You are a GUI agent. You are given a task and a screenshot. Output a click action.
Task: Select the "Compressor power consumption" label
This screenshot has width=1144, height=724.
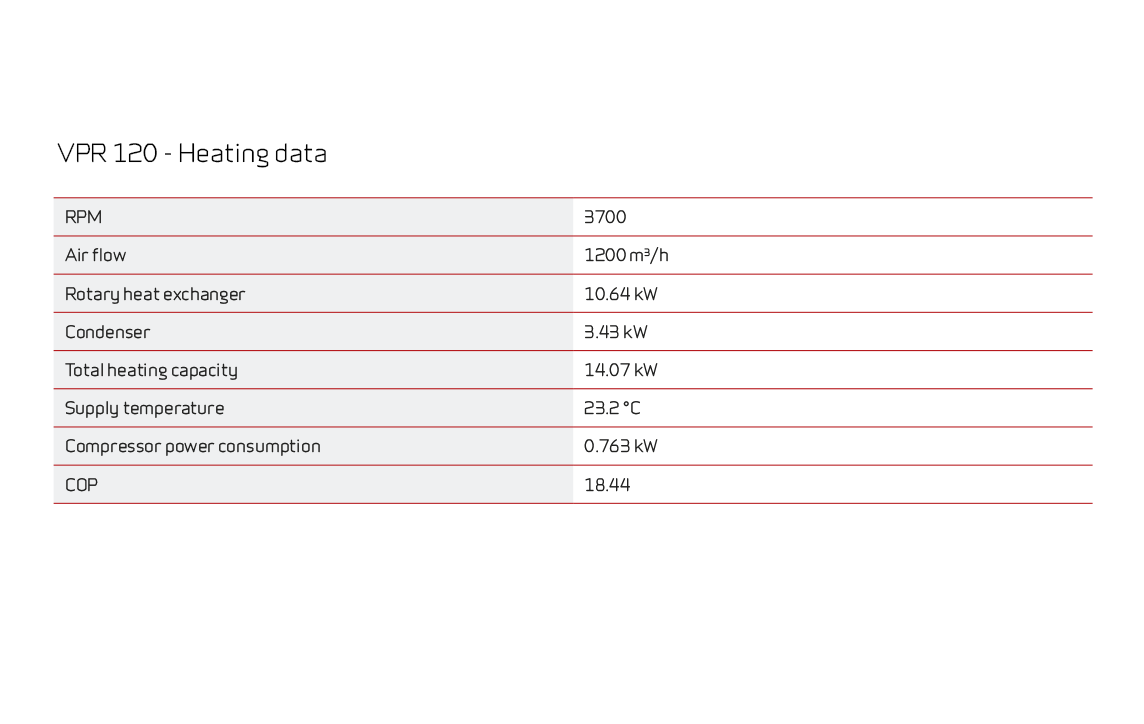tap(193, 446)
